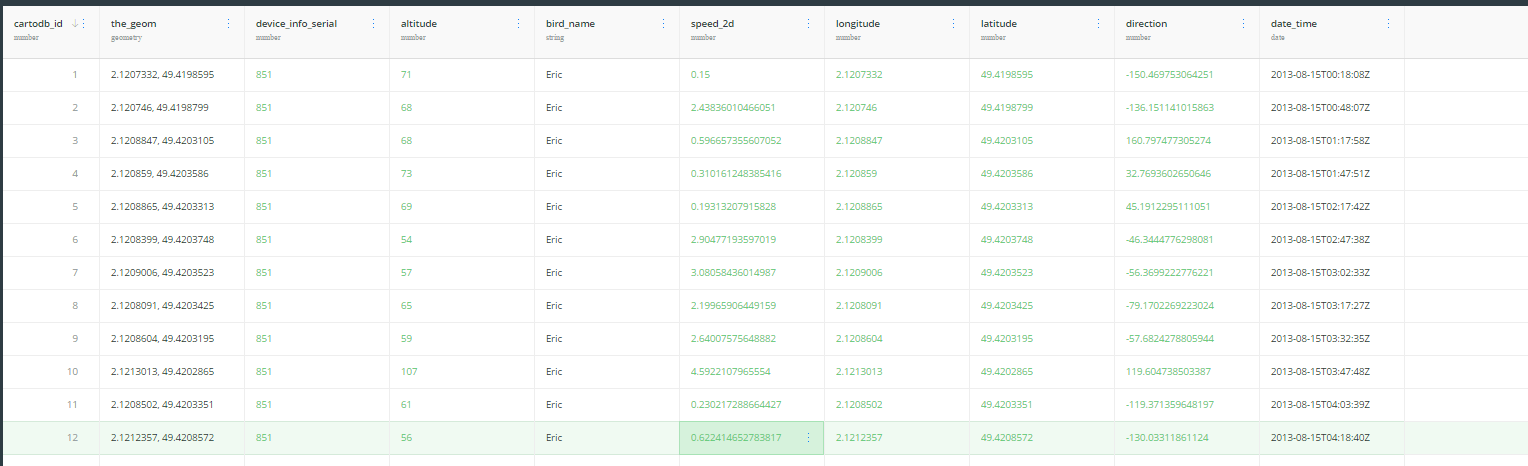Open cell options in highlighted speed_2d cell

pos(808,438)
